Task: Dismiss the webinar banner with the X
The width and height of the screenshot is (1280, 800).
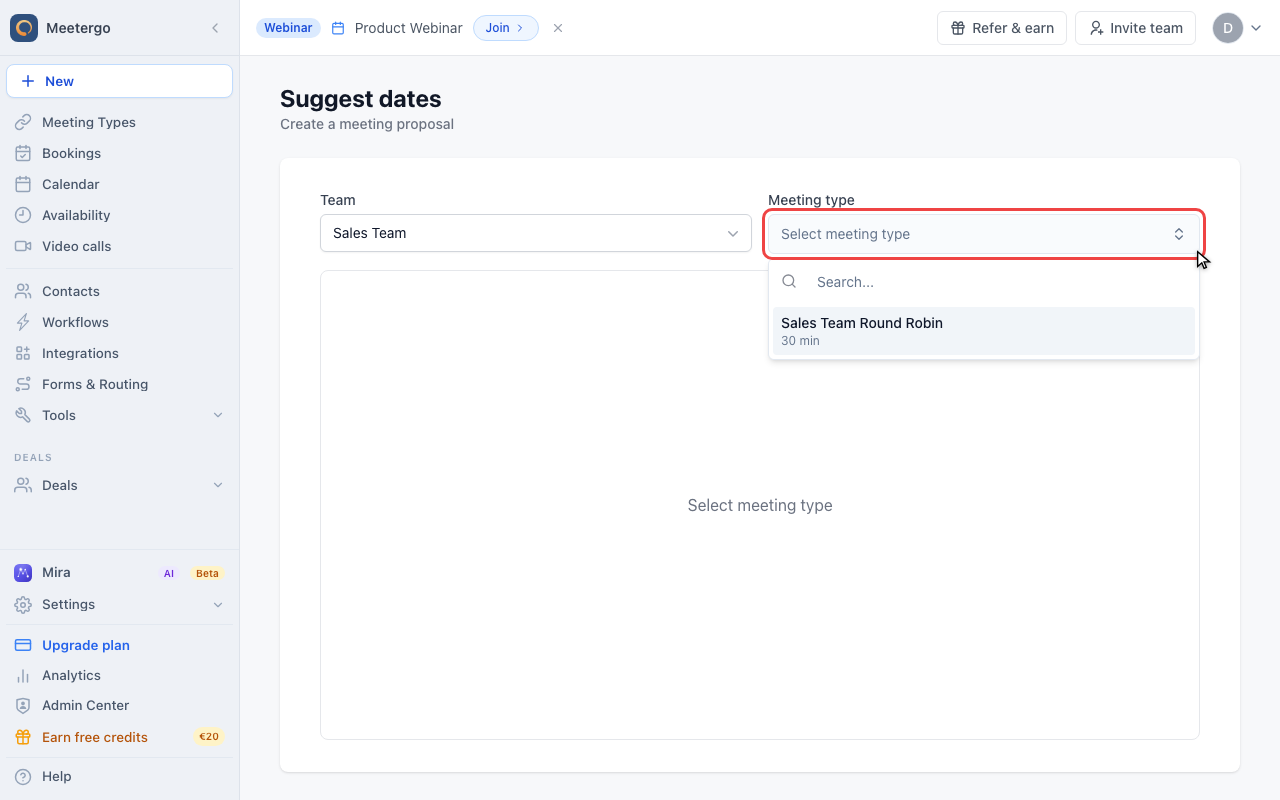Action: coord(558,28)
